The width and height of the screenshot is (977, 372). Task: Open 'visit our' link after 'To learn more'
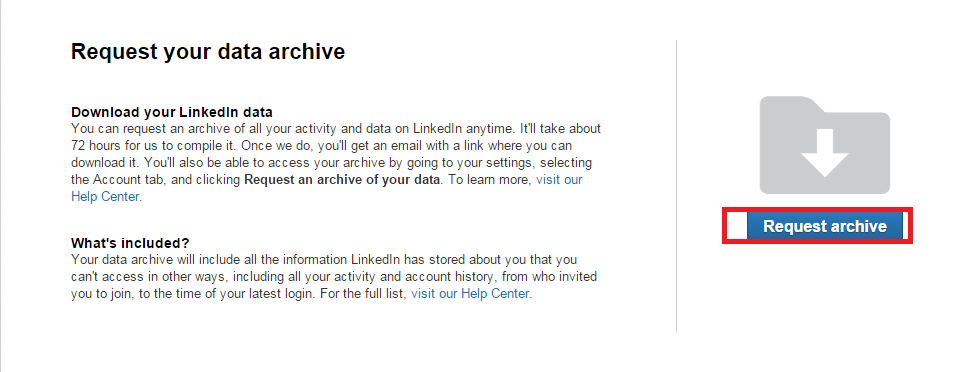(x=559, y=180)
